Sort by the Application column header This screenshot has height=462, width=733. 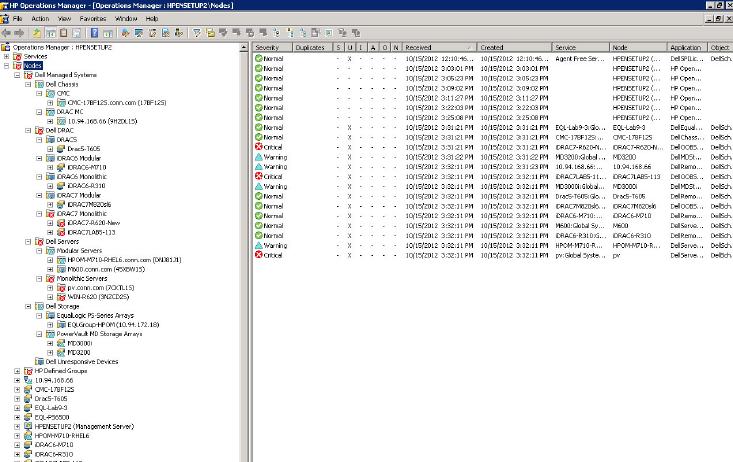[687, 47]
